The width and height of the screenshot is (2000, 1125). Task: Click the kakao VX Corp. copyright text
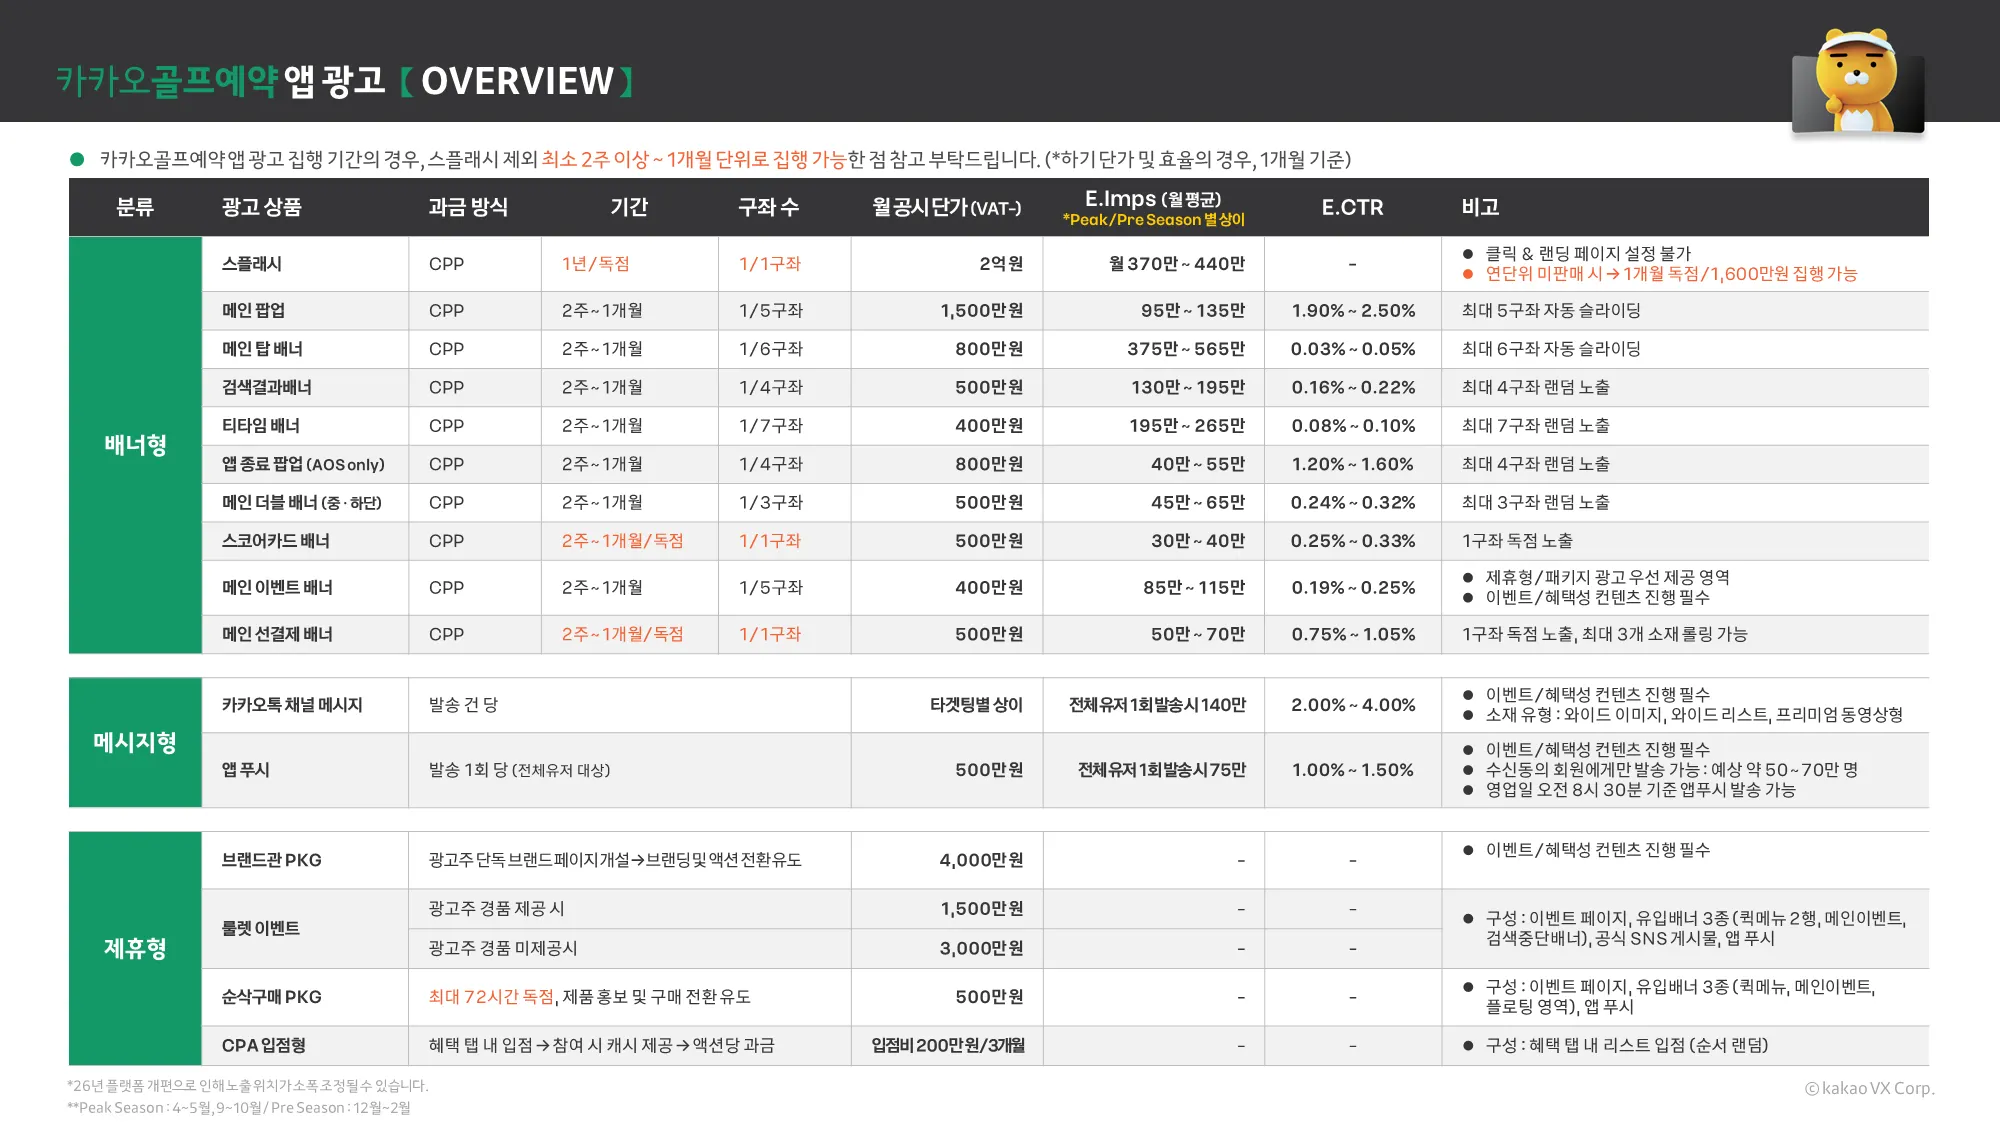1869,1088
